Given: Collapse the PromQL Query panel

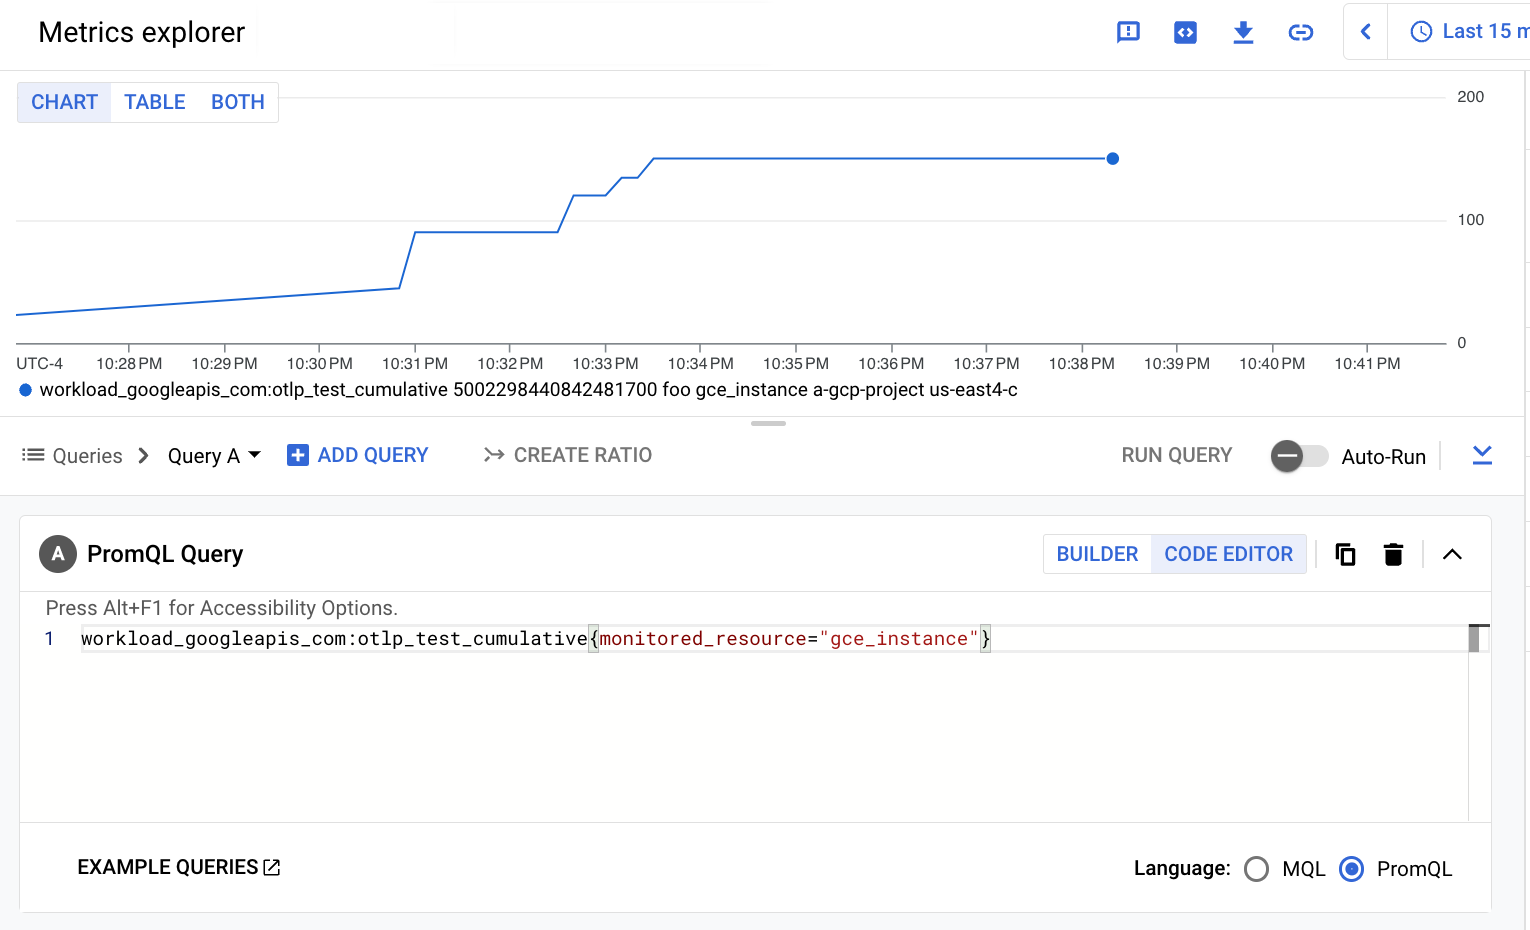Looking at the screenshot, I should pyautogui.click(x=1452, y=554).
